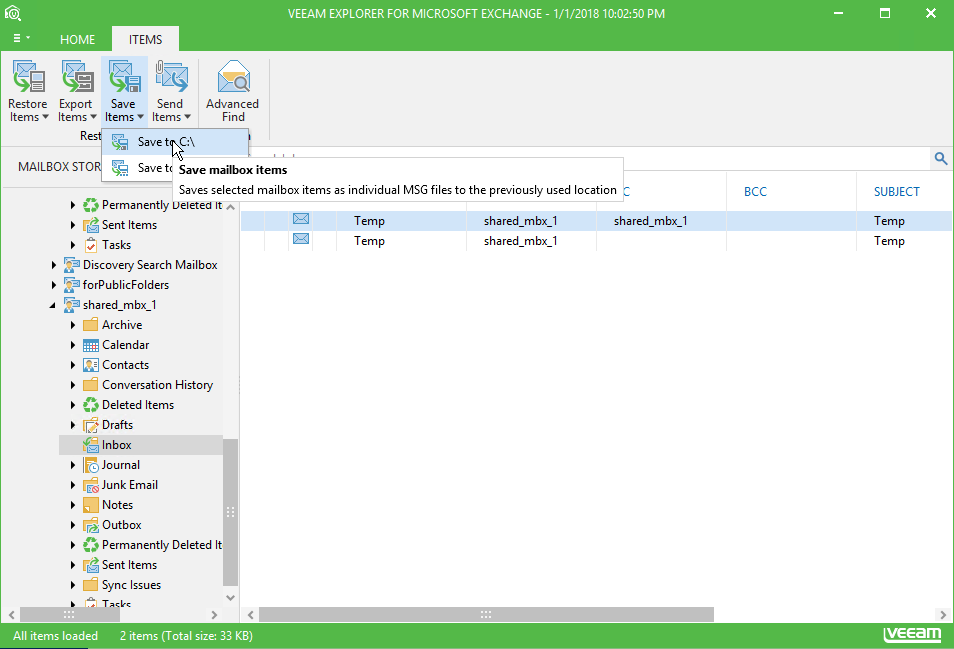Click the Restore Items ribbon icon
The height and width of the screenshot is (649, 954).
[x=29, y=77]
